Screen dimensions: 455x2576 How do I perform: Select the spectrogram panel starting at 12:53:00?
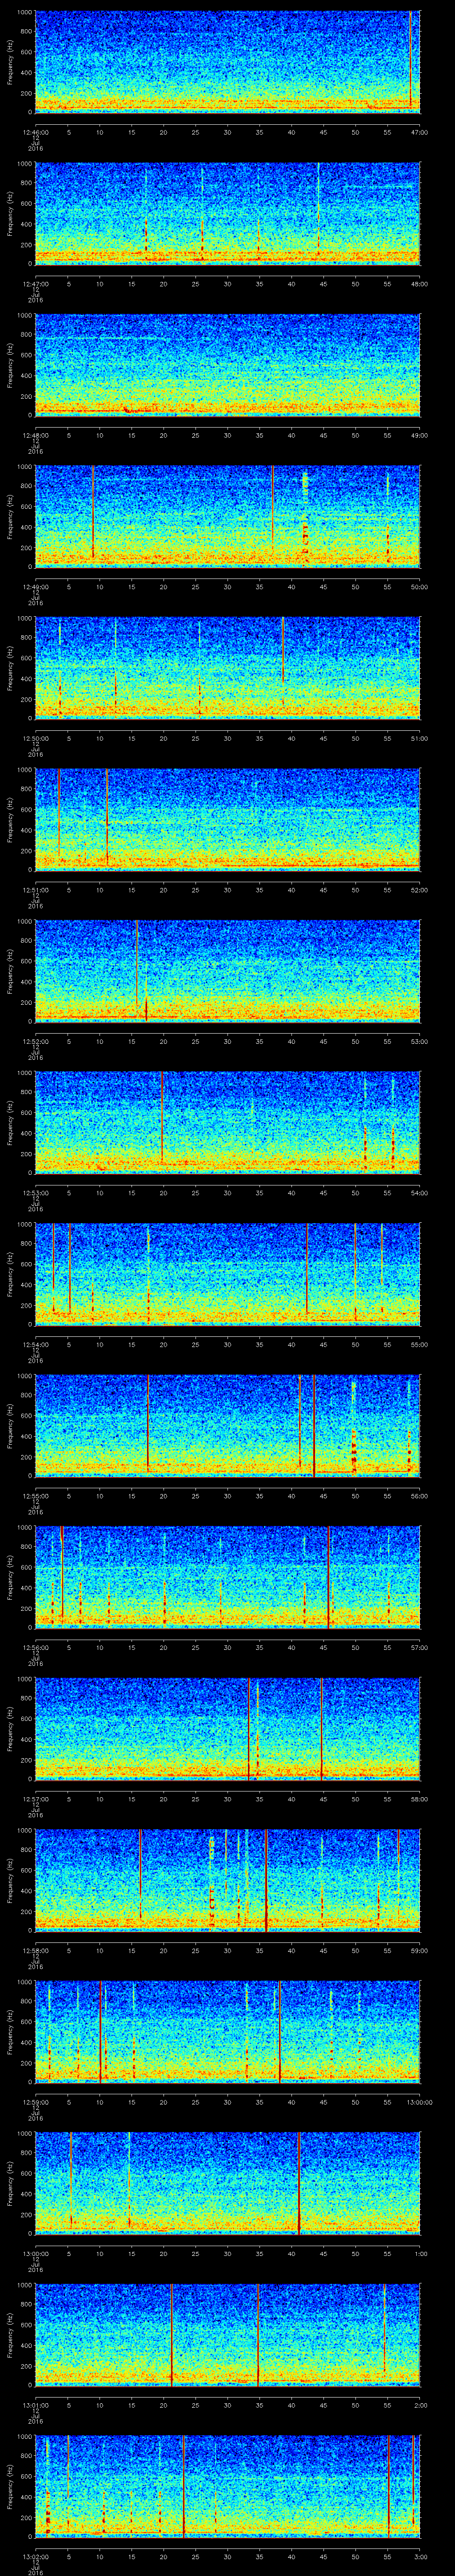[x=227, y=1122]
